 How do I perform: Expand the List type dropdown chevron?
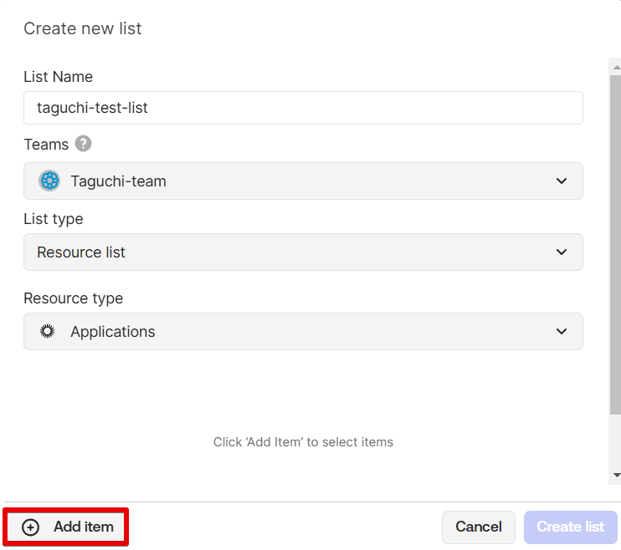click(x=560, y=253)
